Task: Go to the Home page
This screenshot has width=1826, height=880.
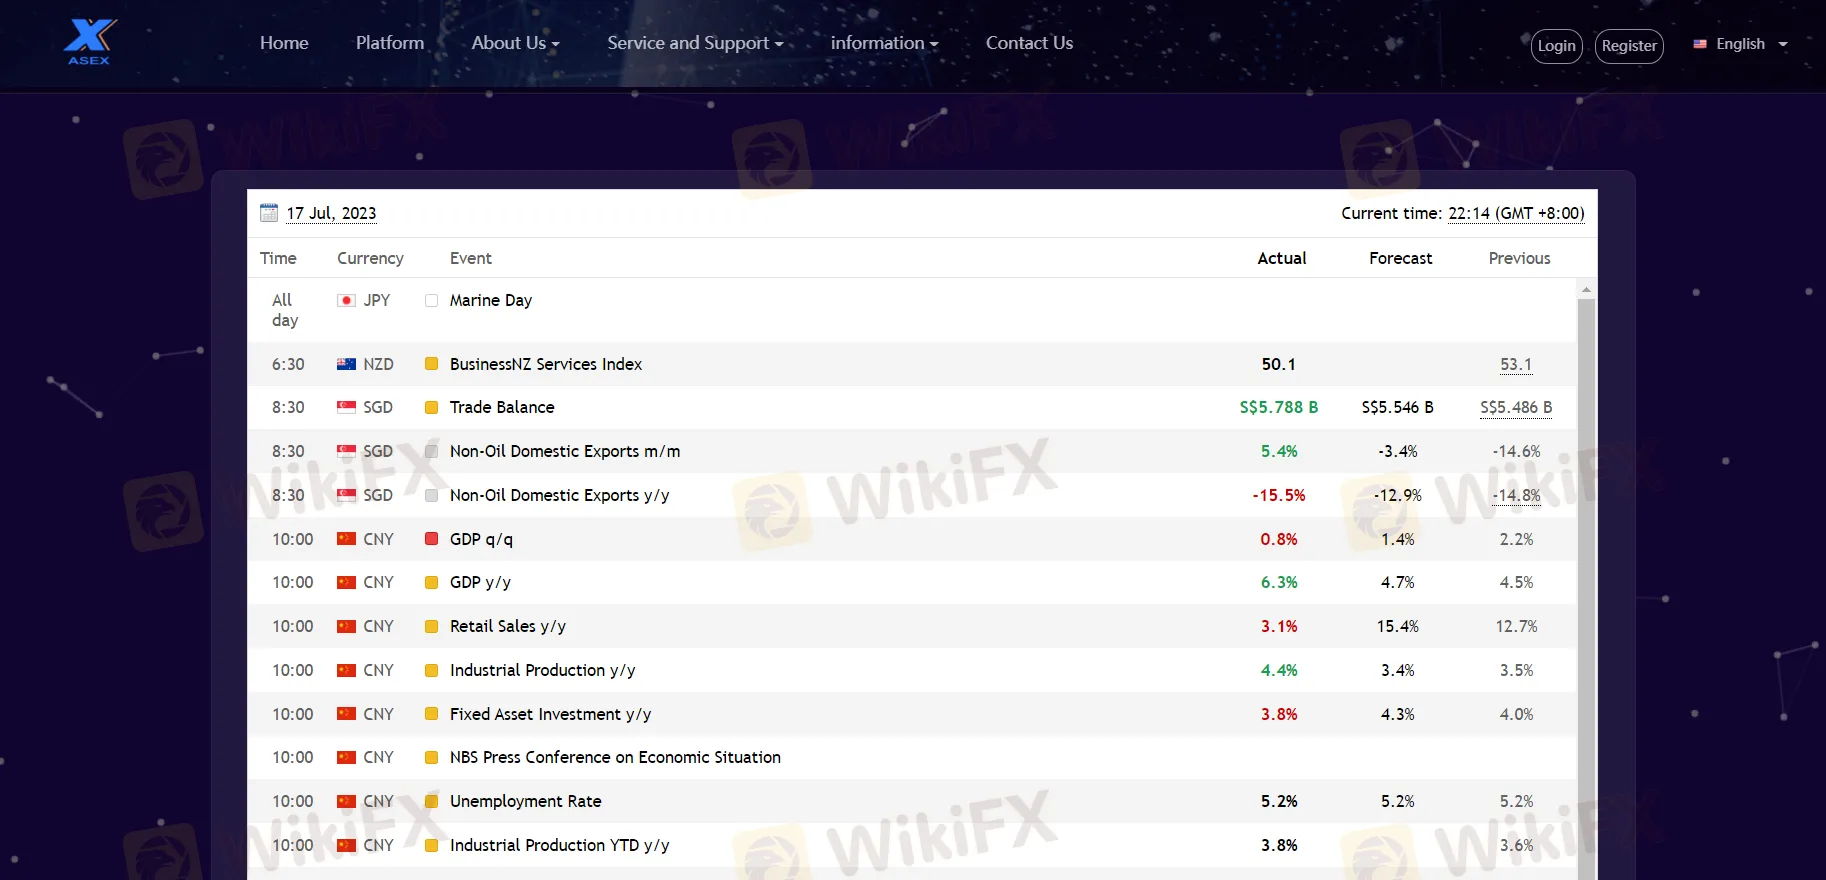Action: click(284, 43)
